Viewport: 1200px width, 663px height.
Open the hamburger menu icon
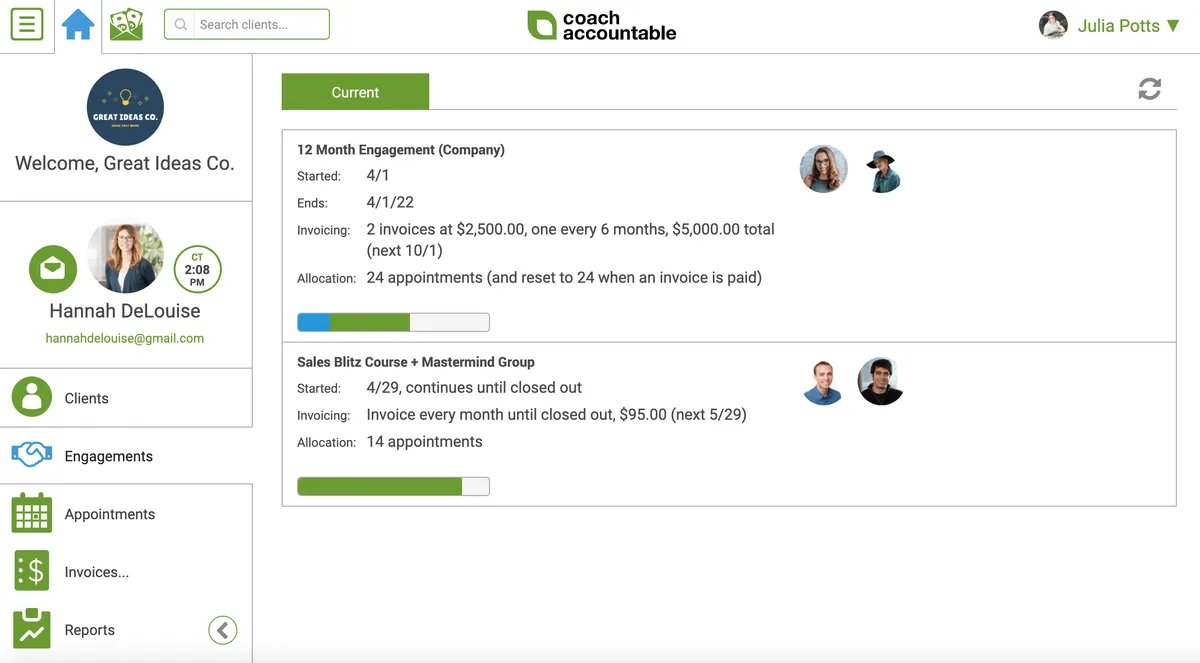(27, 24)
